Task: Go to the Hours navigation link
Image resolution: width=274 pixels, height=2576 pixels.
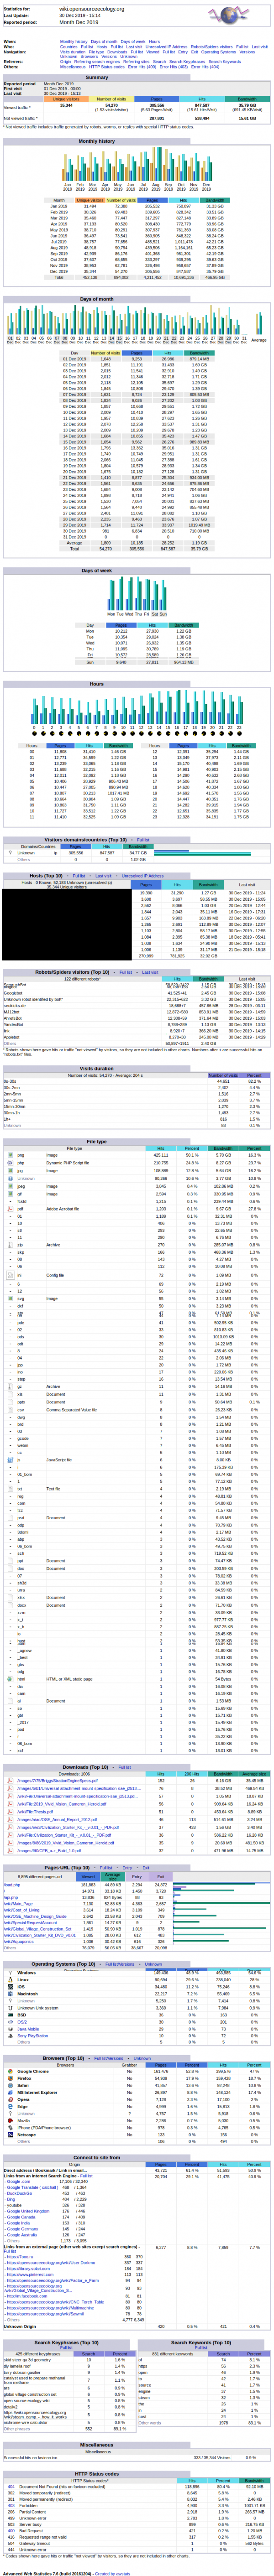Action: point(154,42)
